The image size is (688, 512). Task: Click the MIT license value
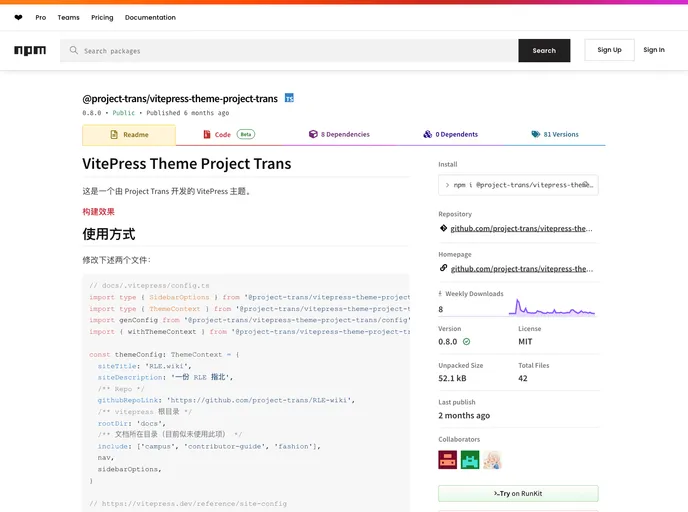(x=525, y=341)
